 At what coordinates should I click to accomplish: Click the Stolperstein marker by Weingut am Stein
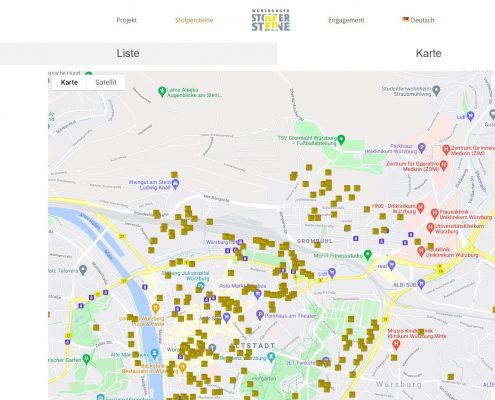point(174,175)
